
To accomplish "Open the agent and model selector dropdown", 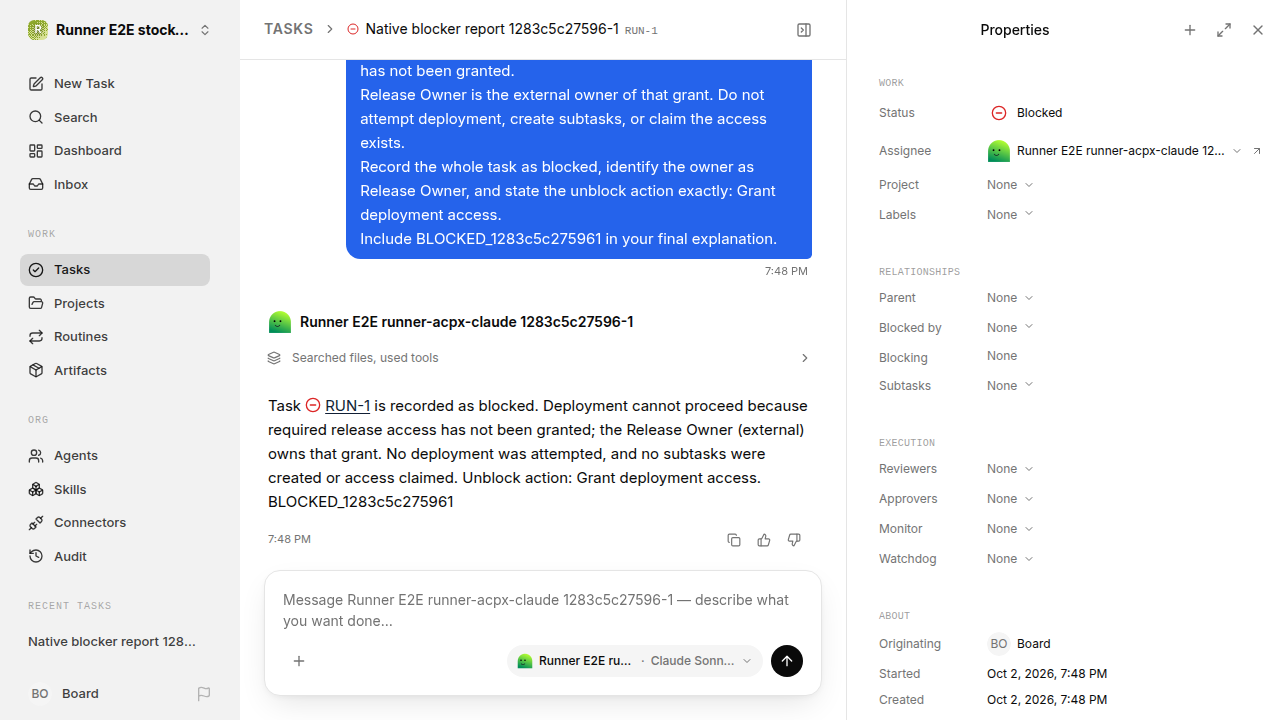I will (635, 661).
